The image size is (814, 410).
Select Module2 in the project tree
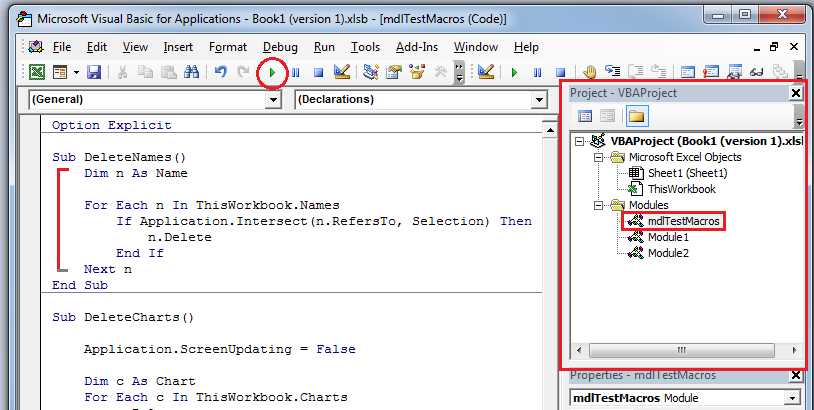[668, 253]
